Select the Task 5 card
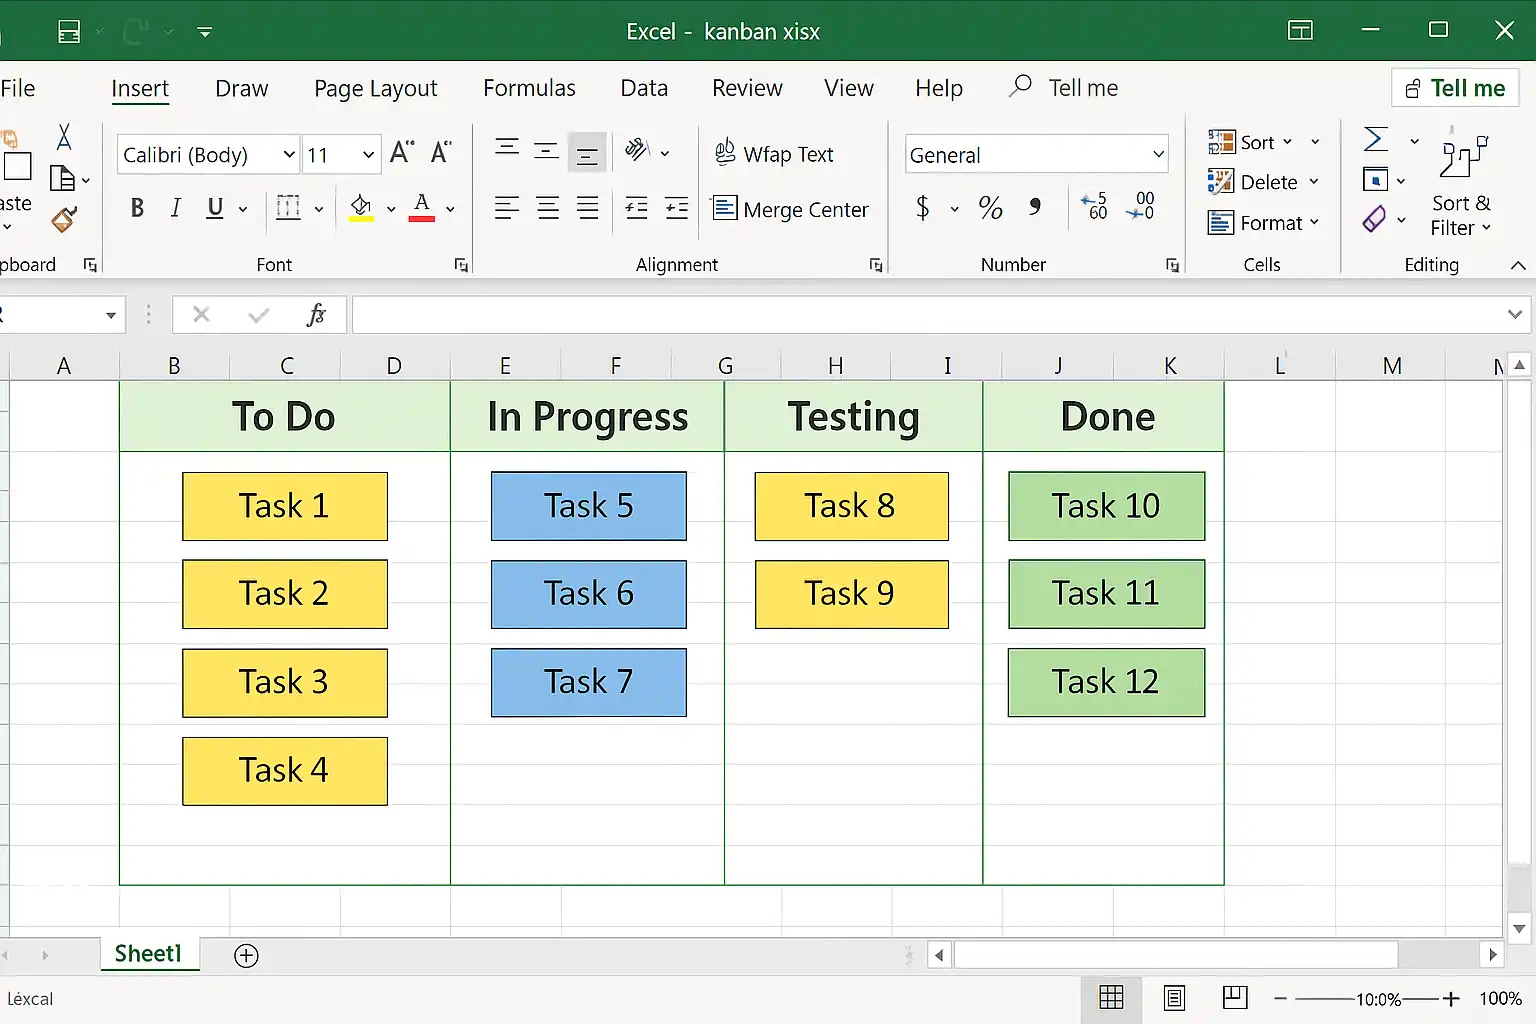1536x1024 pixels. point(588,506)
